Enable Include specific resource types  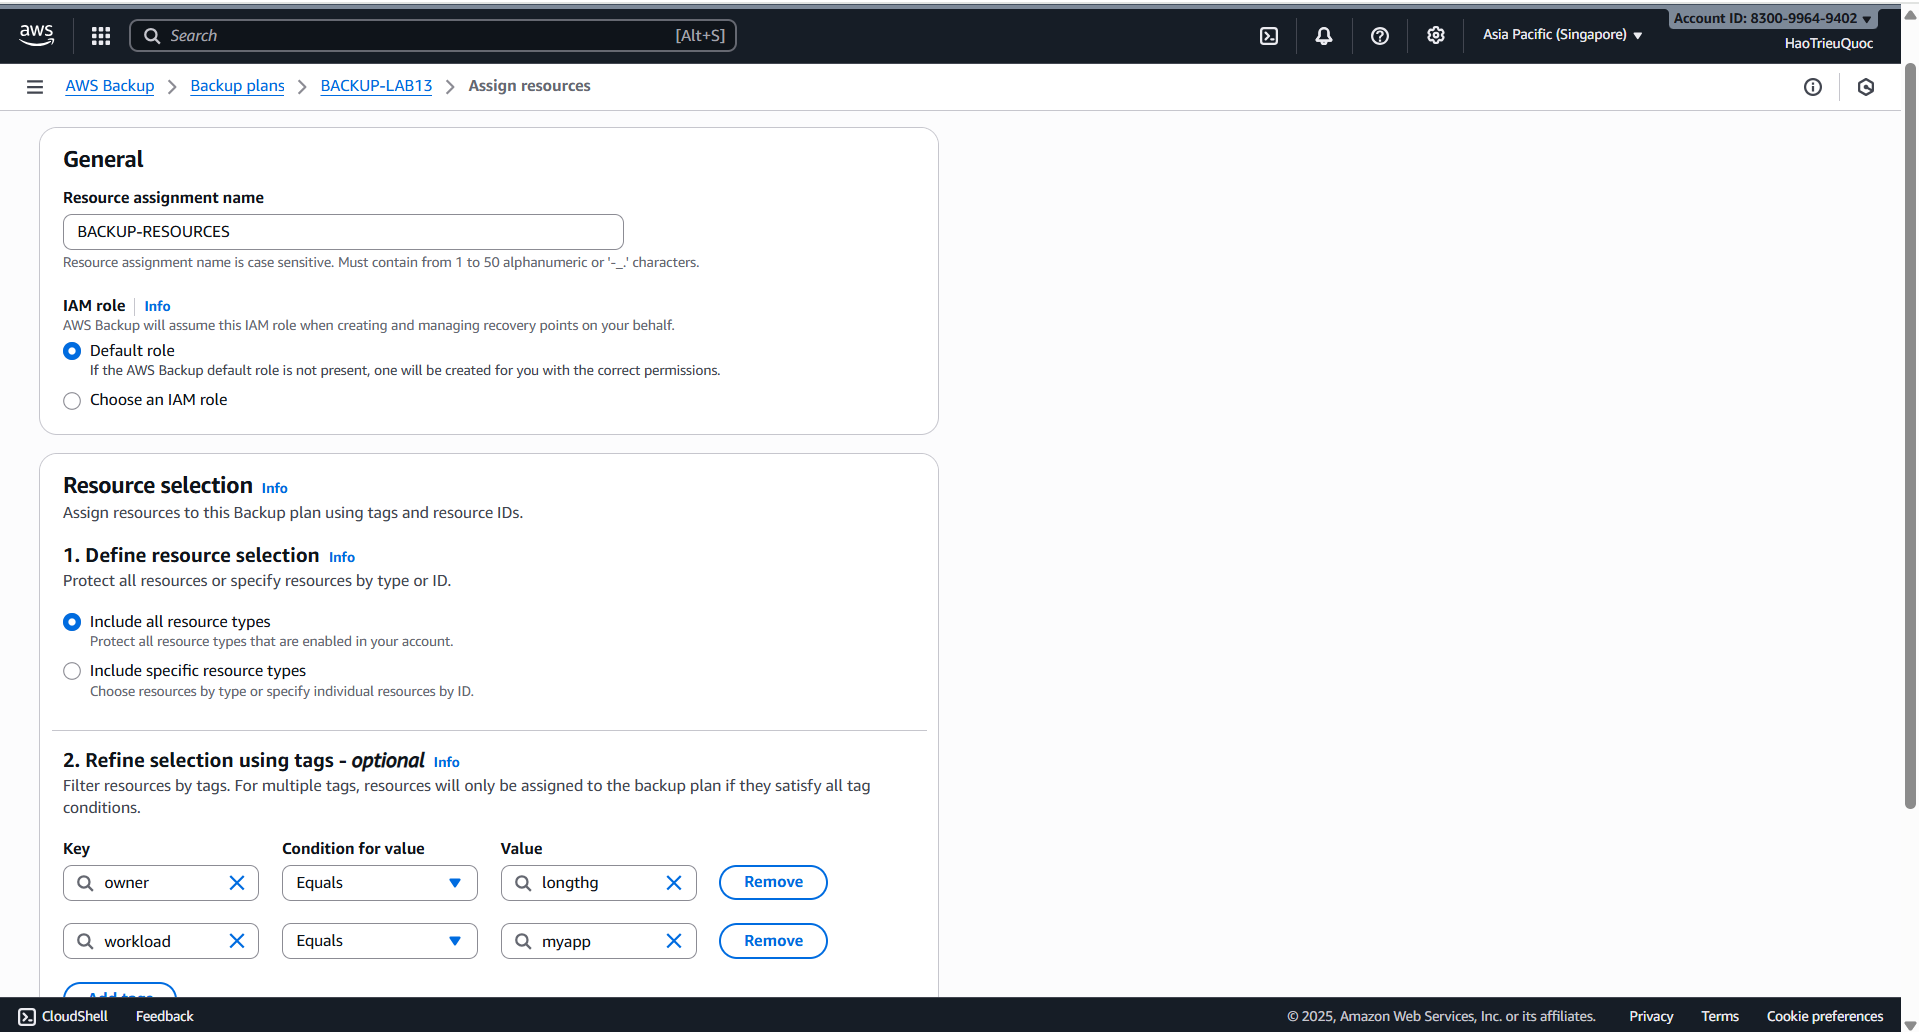coord(72,670)
